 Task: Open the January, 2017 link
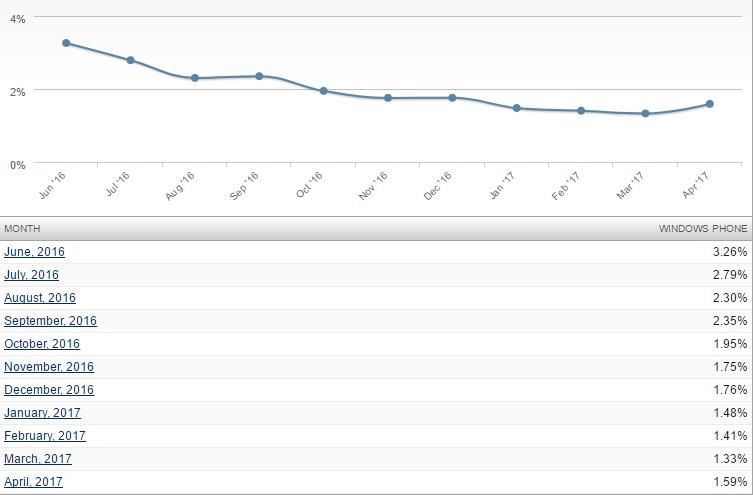[42, 413]
